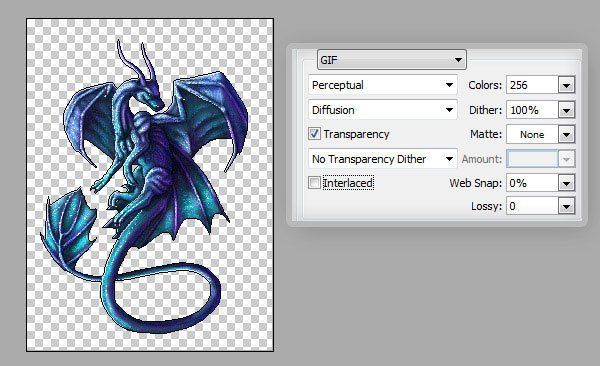The width and height of the screenshot is (600, 366).
Task: Click the Transparency label text
Action: pyautogui.click(x=356, y=134)
